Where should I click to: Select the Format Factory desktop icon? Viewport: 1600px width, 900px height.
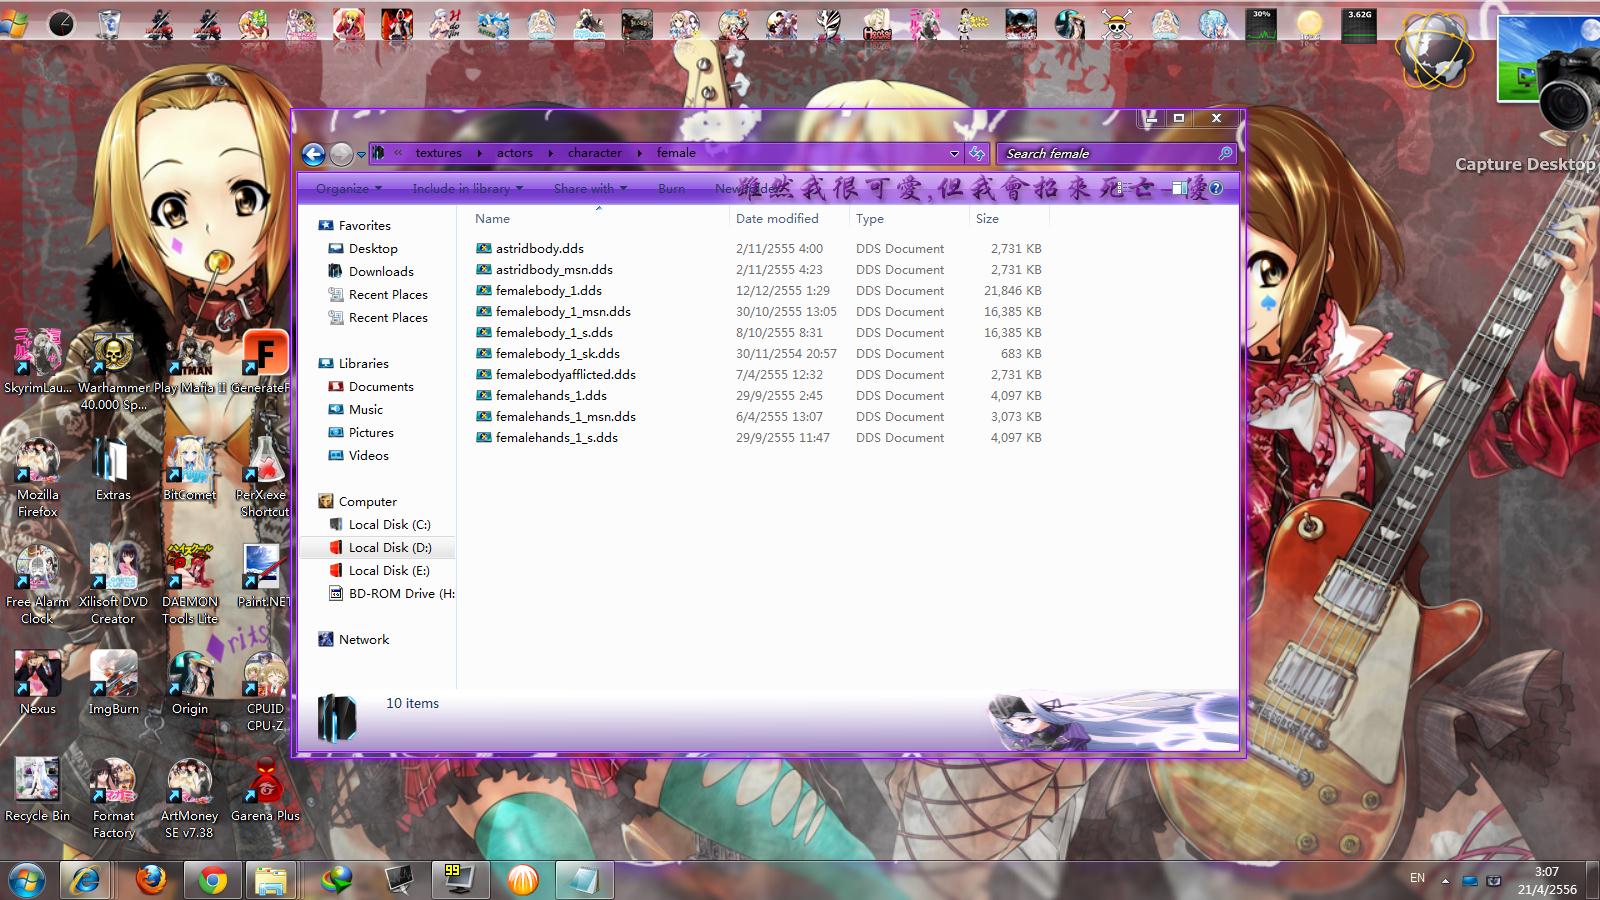click(x=113, y=799)
